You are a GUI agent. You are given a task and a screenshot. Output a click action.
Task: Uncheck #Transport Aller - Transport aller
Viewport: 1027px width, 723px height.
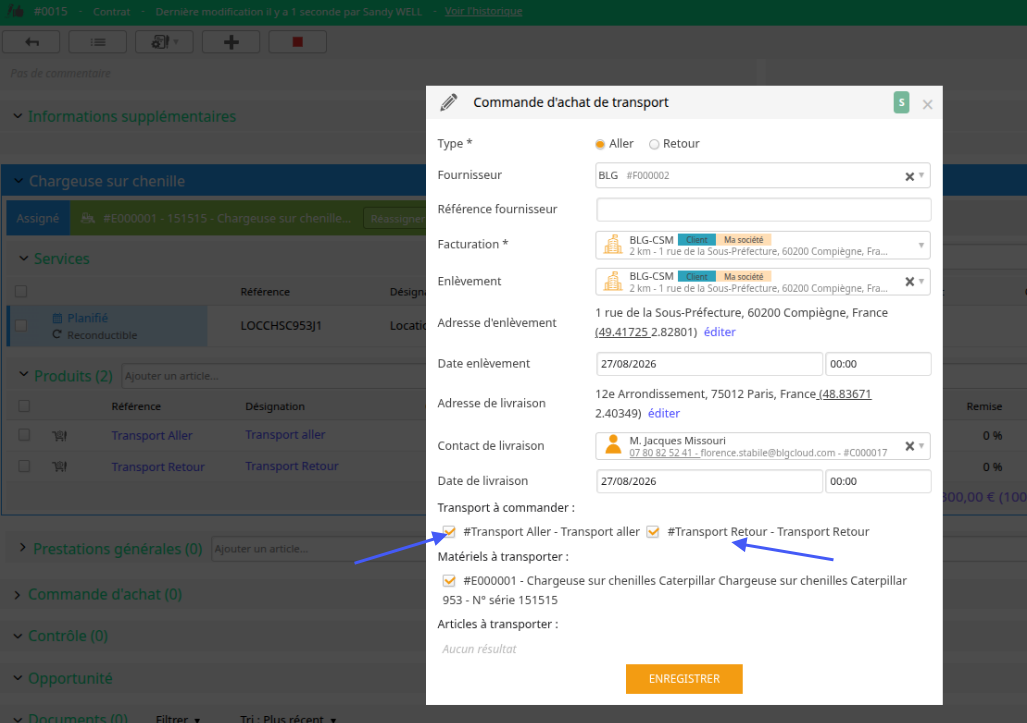(x=449, y=532)
